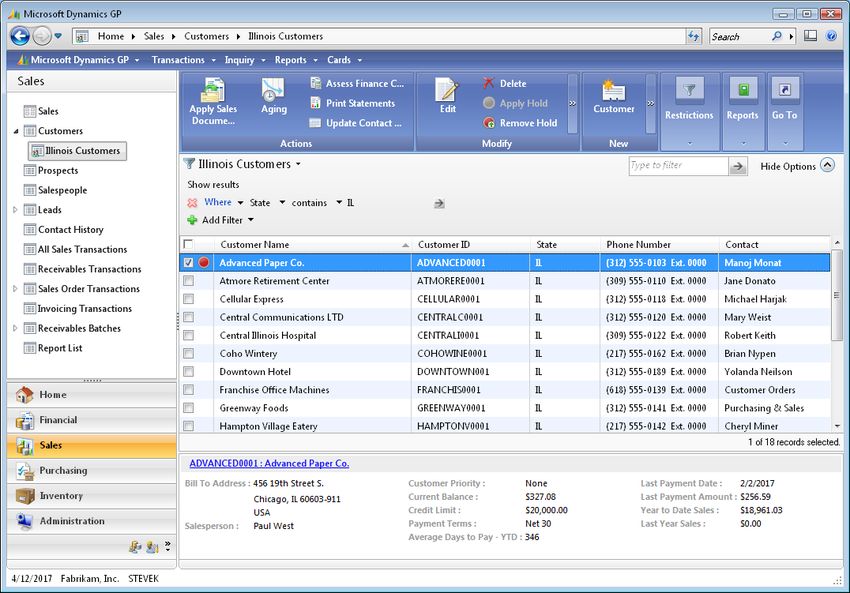Toggle the select-all checkbox in header
The image size is (850, 593).
point(188,244)
